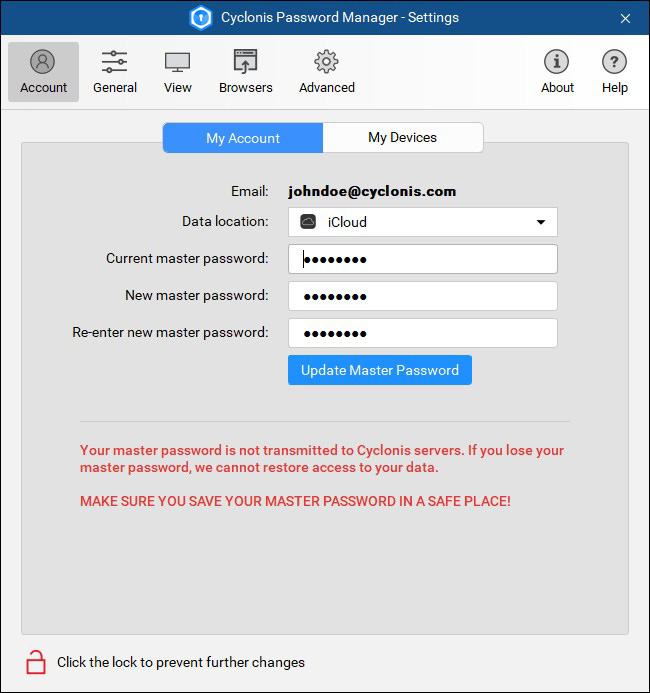Open the iCloud data location combo box
This screenshot has width=650, height=693.
(x=422, y=222)
